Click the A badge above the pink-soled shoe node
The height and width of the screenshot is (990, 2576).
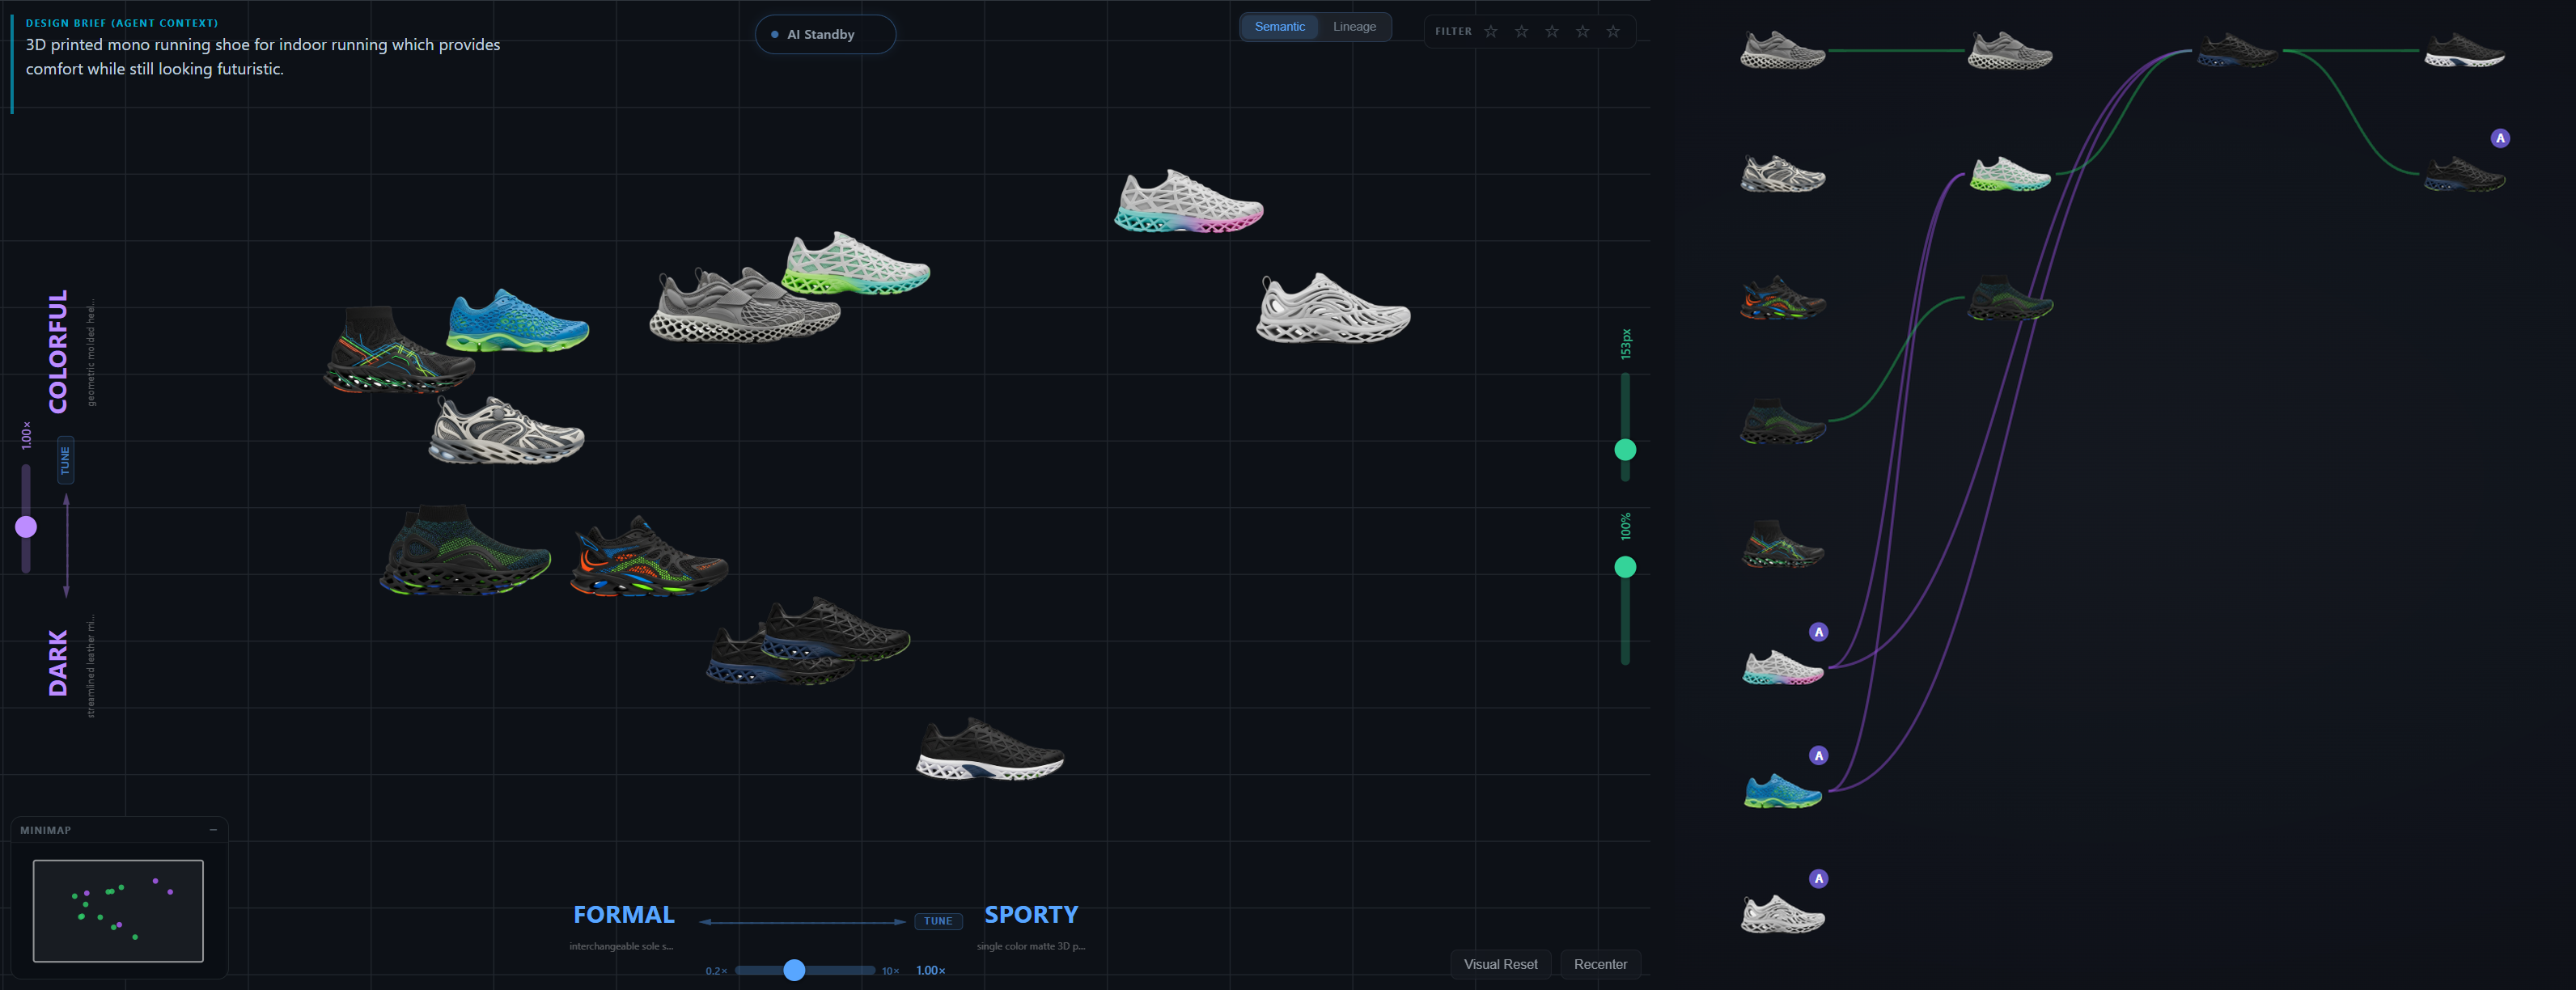click(1818, 632)
